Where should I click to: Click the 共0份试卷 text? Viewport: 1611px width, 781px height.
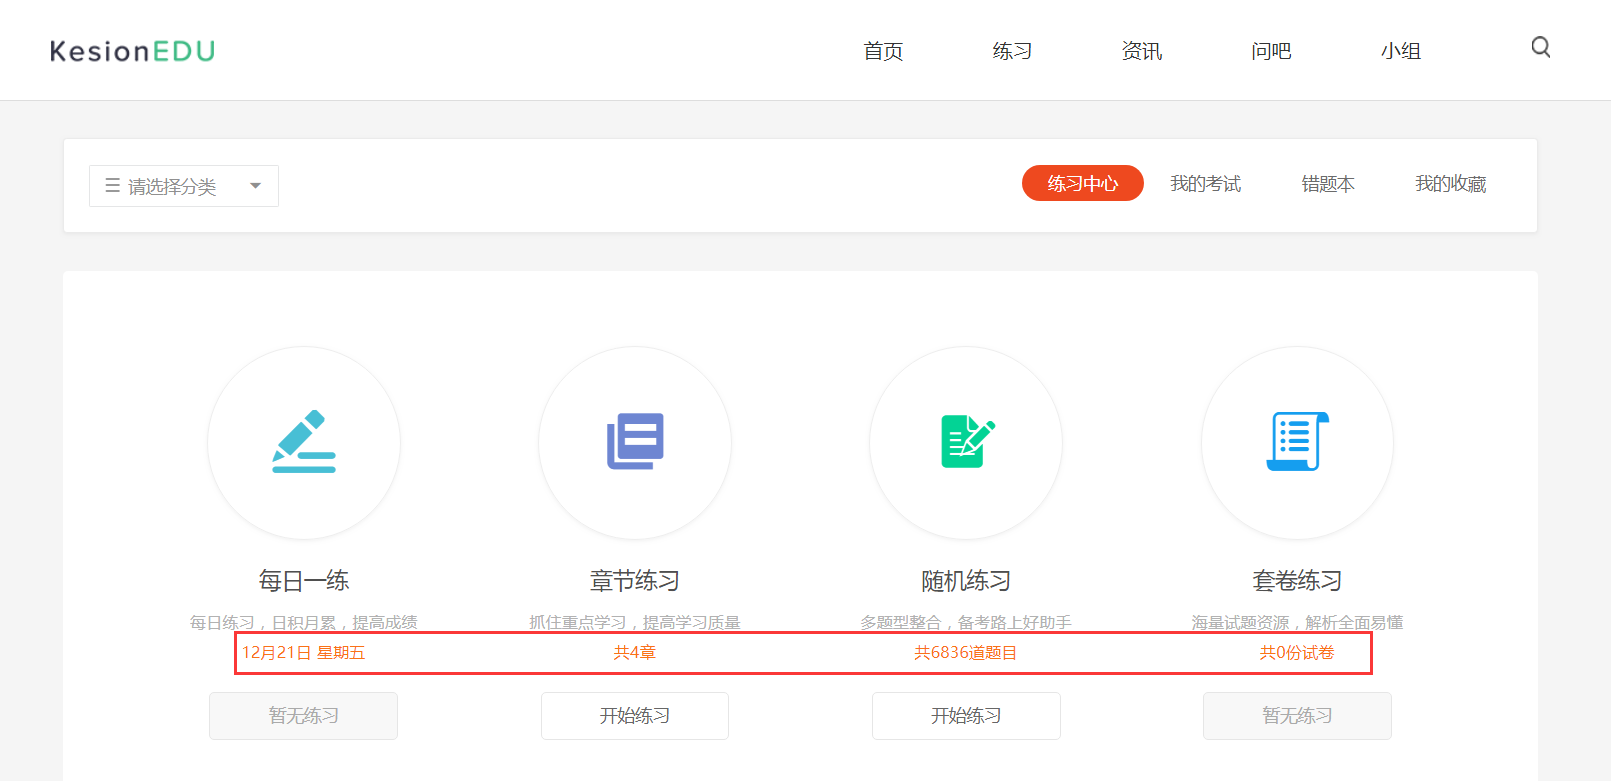[1297, 653]
